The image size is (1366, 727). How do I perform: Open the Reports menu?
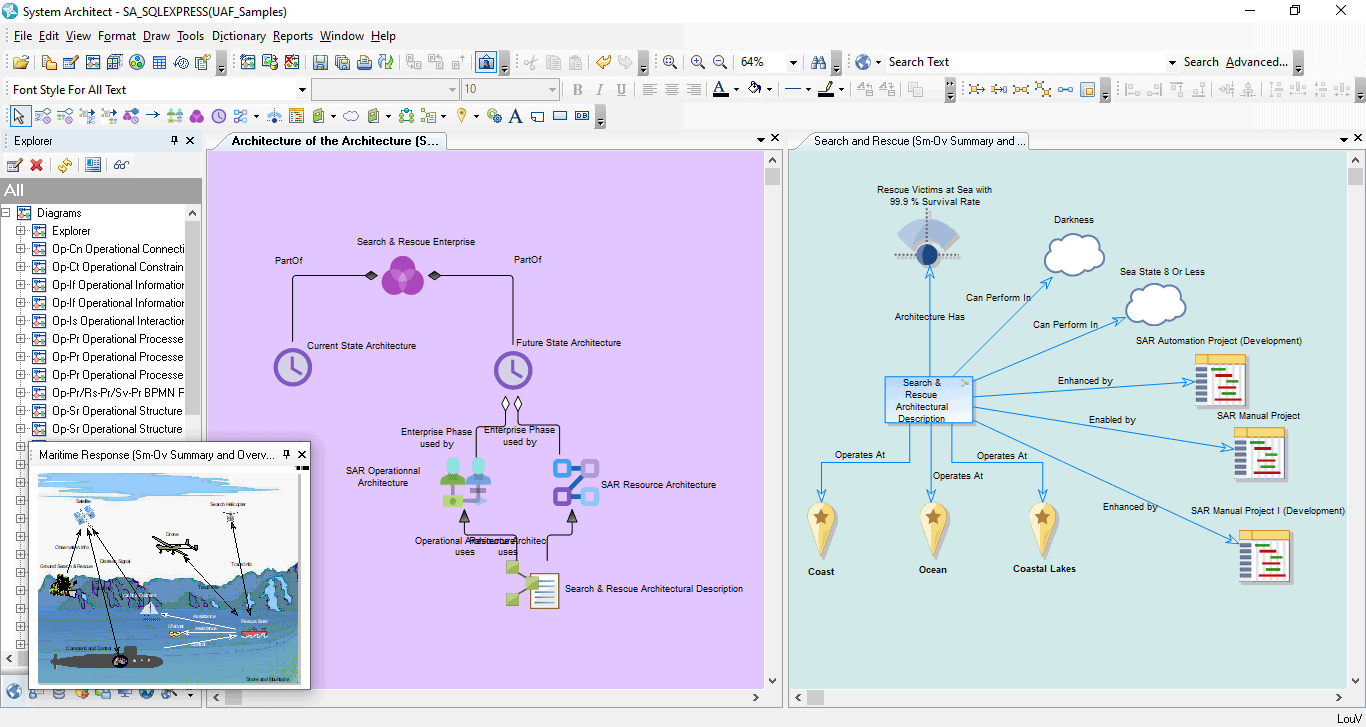pos(293,36)
